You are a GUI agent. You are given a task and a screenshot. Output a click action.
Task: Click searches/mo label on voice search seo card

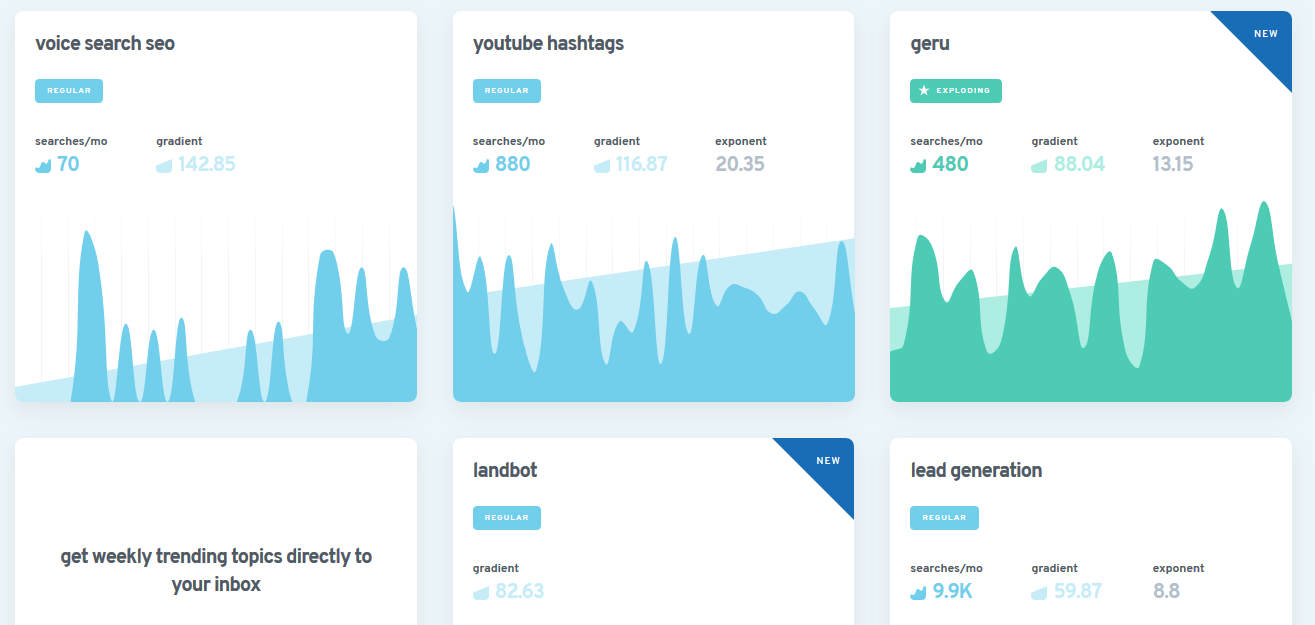click(x=71, y=141)
